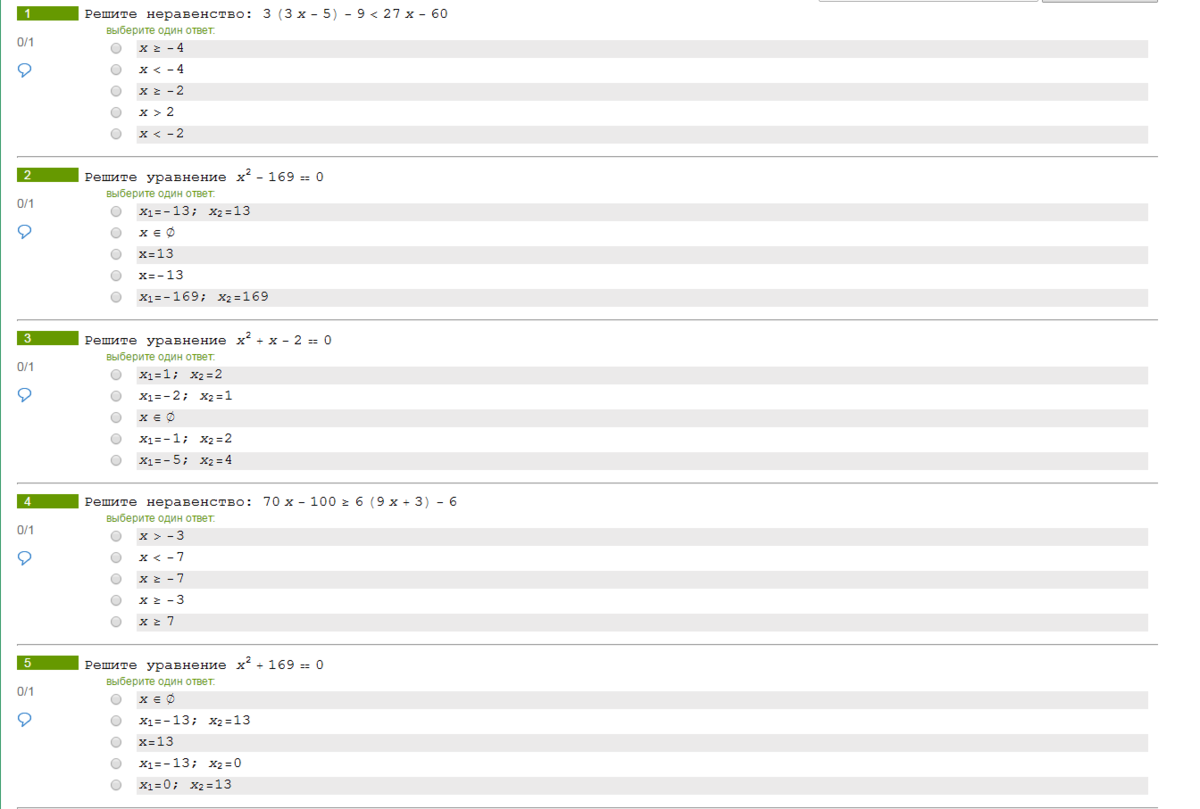
Task: Click question 5 equation text x²+169=0
Action: click(280, 664)
